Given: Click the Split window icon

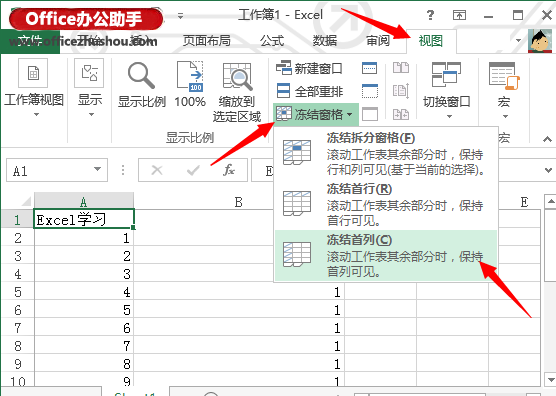Looking at the screenshot, I should pyautogui.click(x=369, y=68).
